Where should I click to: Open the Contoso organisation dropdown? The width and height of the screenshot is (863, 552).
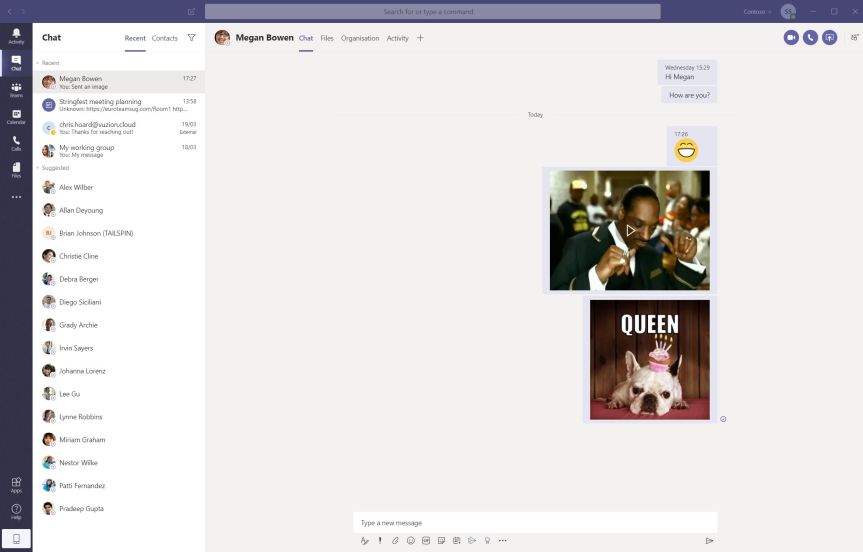click(x=758, y=12)
